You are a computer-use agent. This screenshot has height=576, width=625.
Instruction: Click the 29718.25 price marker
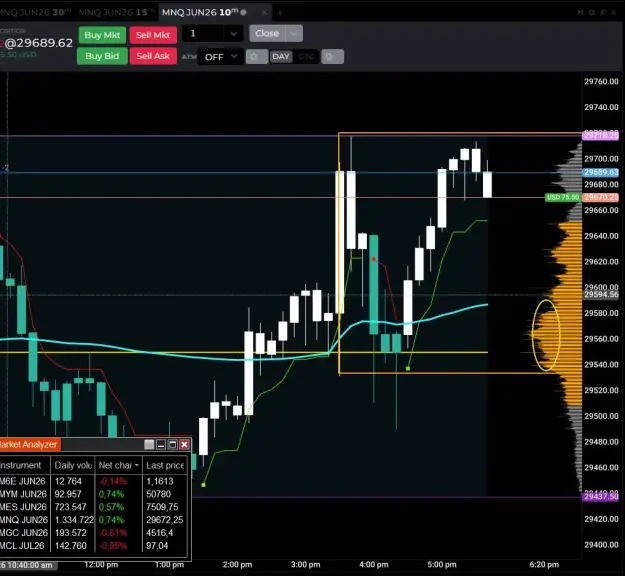601,136
